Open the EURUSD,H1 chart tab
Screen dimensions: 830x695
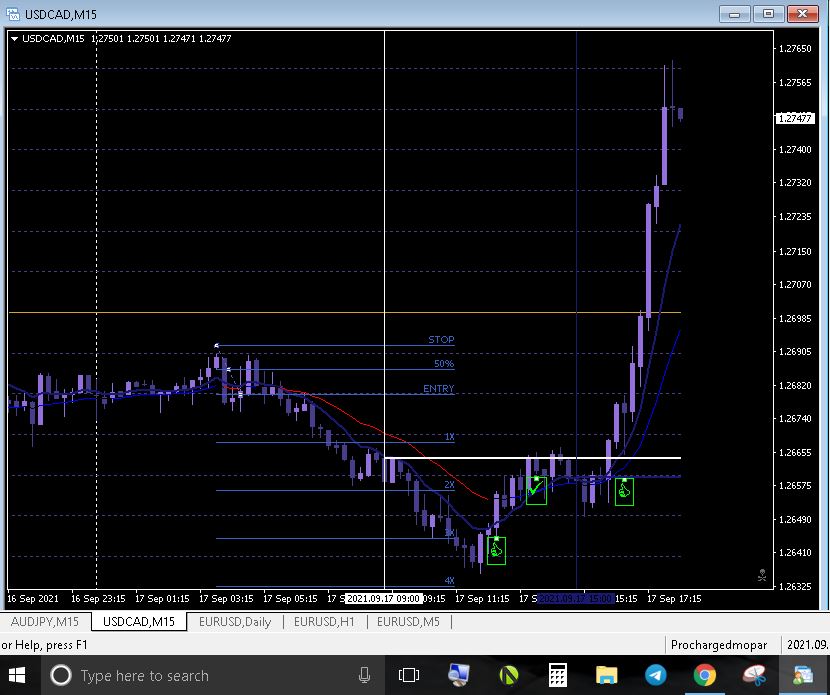(x=324, y=621)
